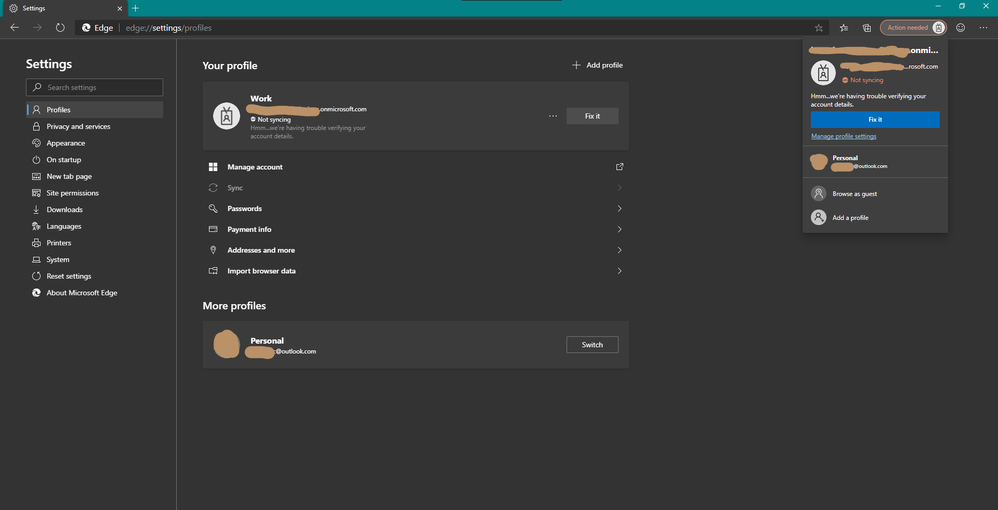Image resolution: width=998 pixels, height=510 pixels.
Task: Click the More profiles heading
Action: click(x=234, y=306)
